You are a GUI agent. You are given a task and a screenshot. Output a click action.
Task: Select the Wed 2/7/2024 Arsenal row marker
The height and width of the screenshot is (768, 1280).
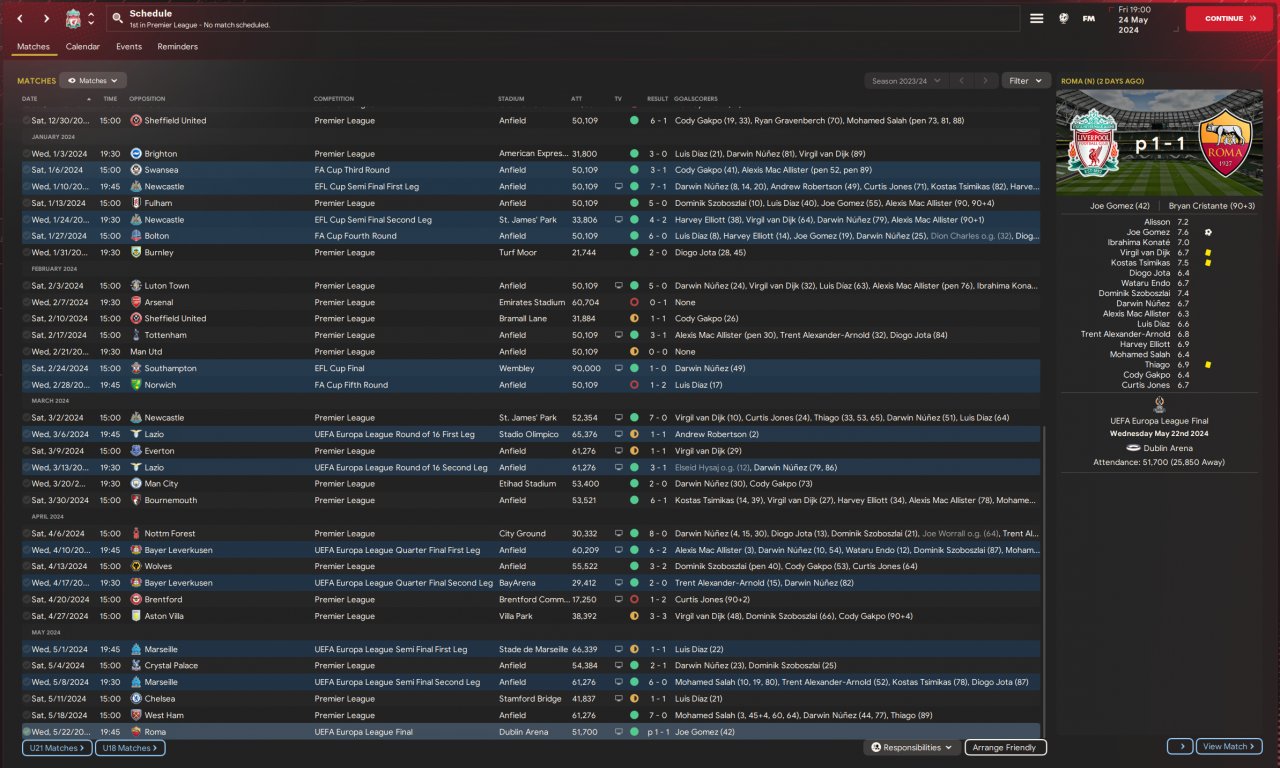click(x=27, y=302)
